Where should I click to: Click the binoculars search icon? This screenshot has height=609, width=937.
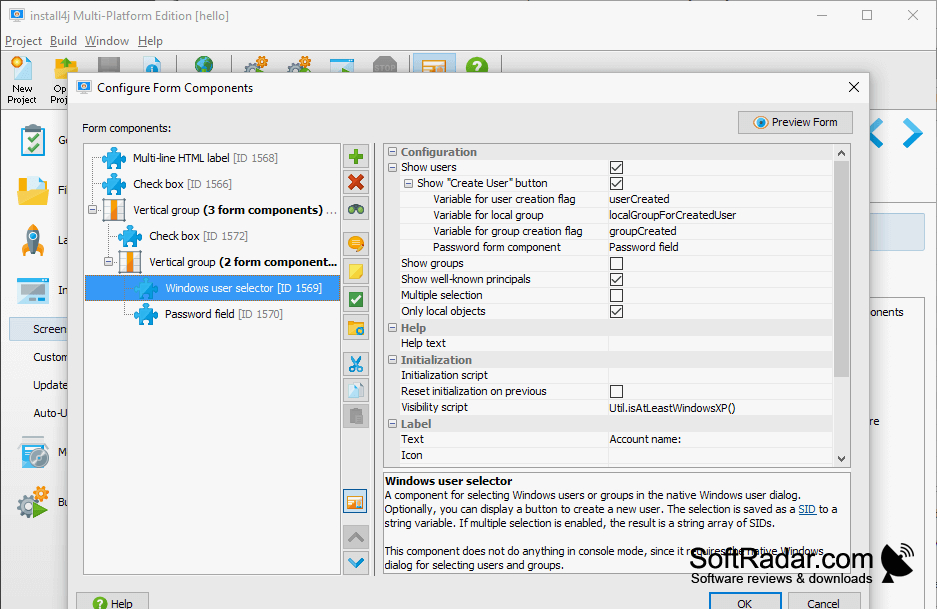point(356,209)
